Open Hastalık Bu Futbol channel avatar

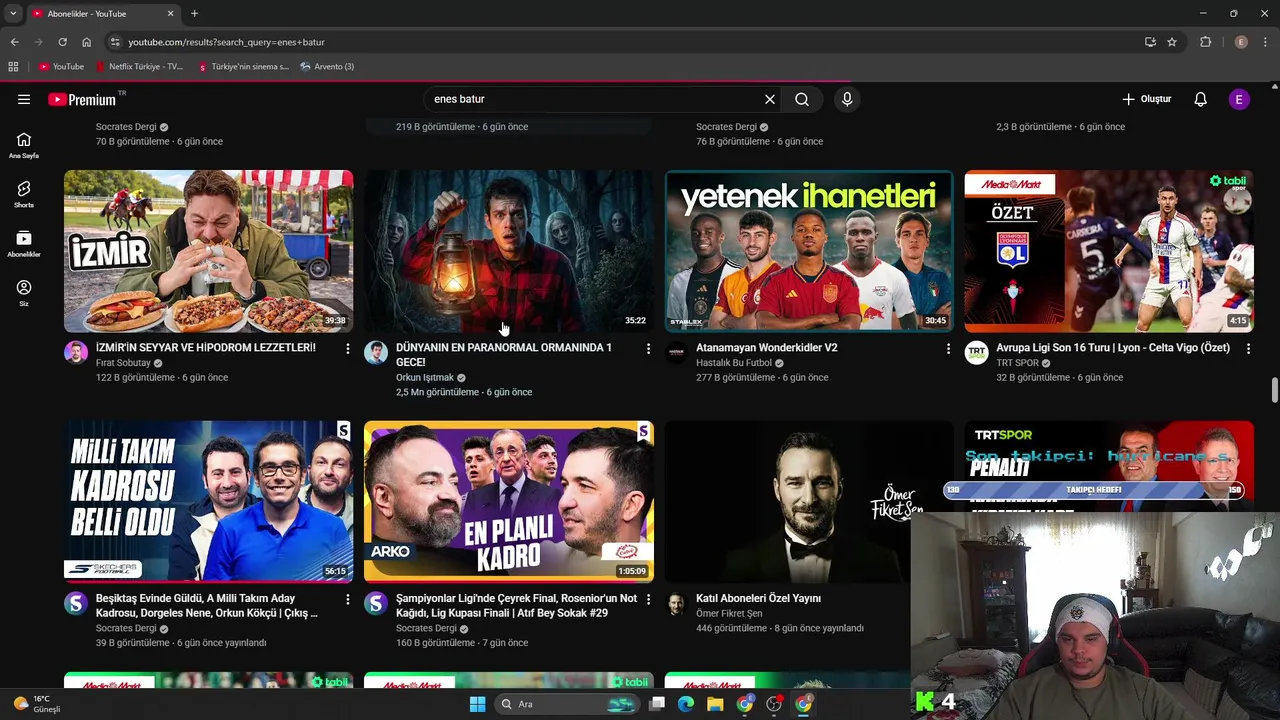click(676, 352)
